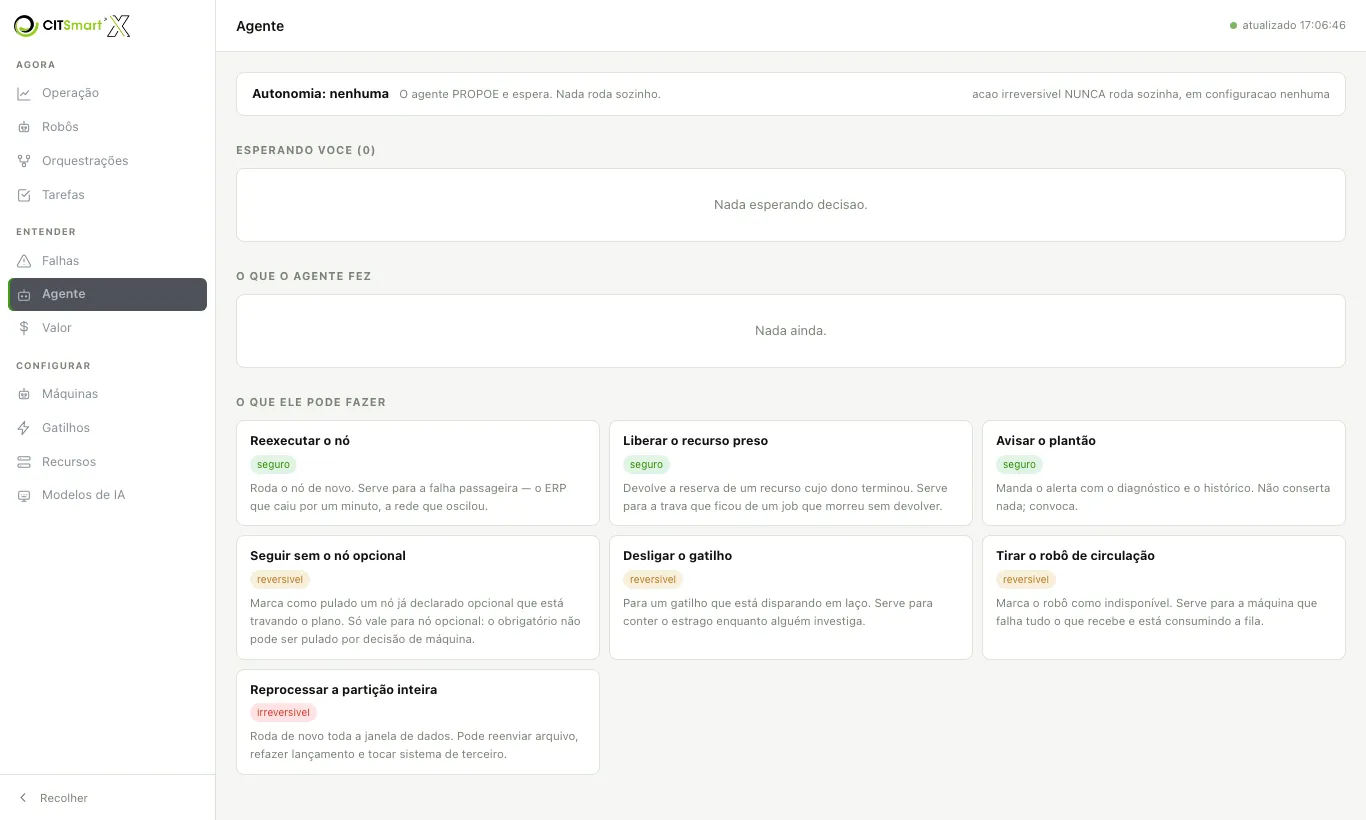Open Modelos de IA
The image size is (1366, 820).
pos(107,495)
